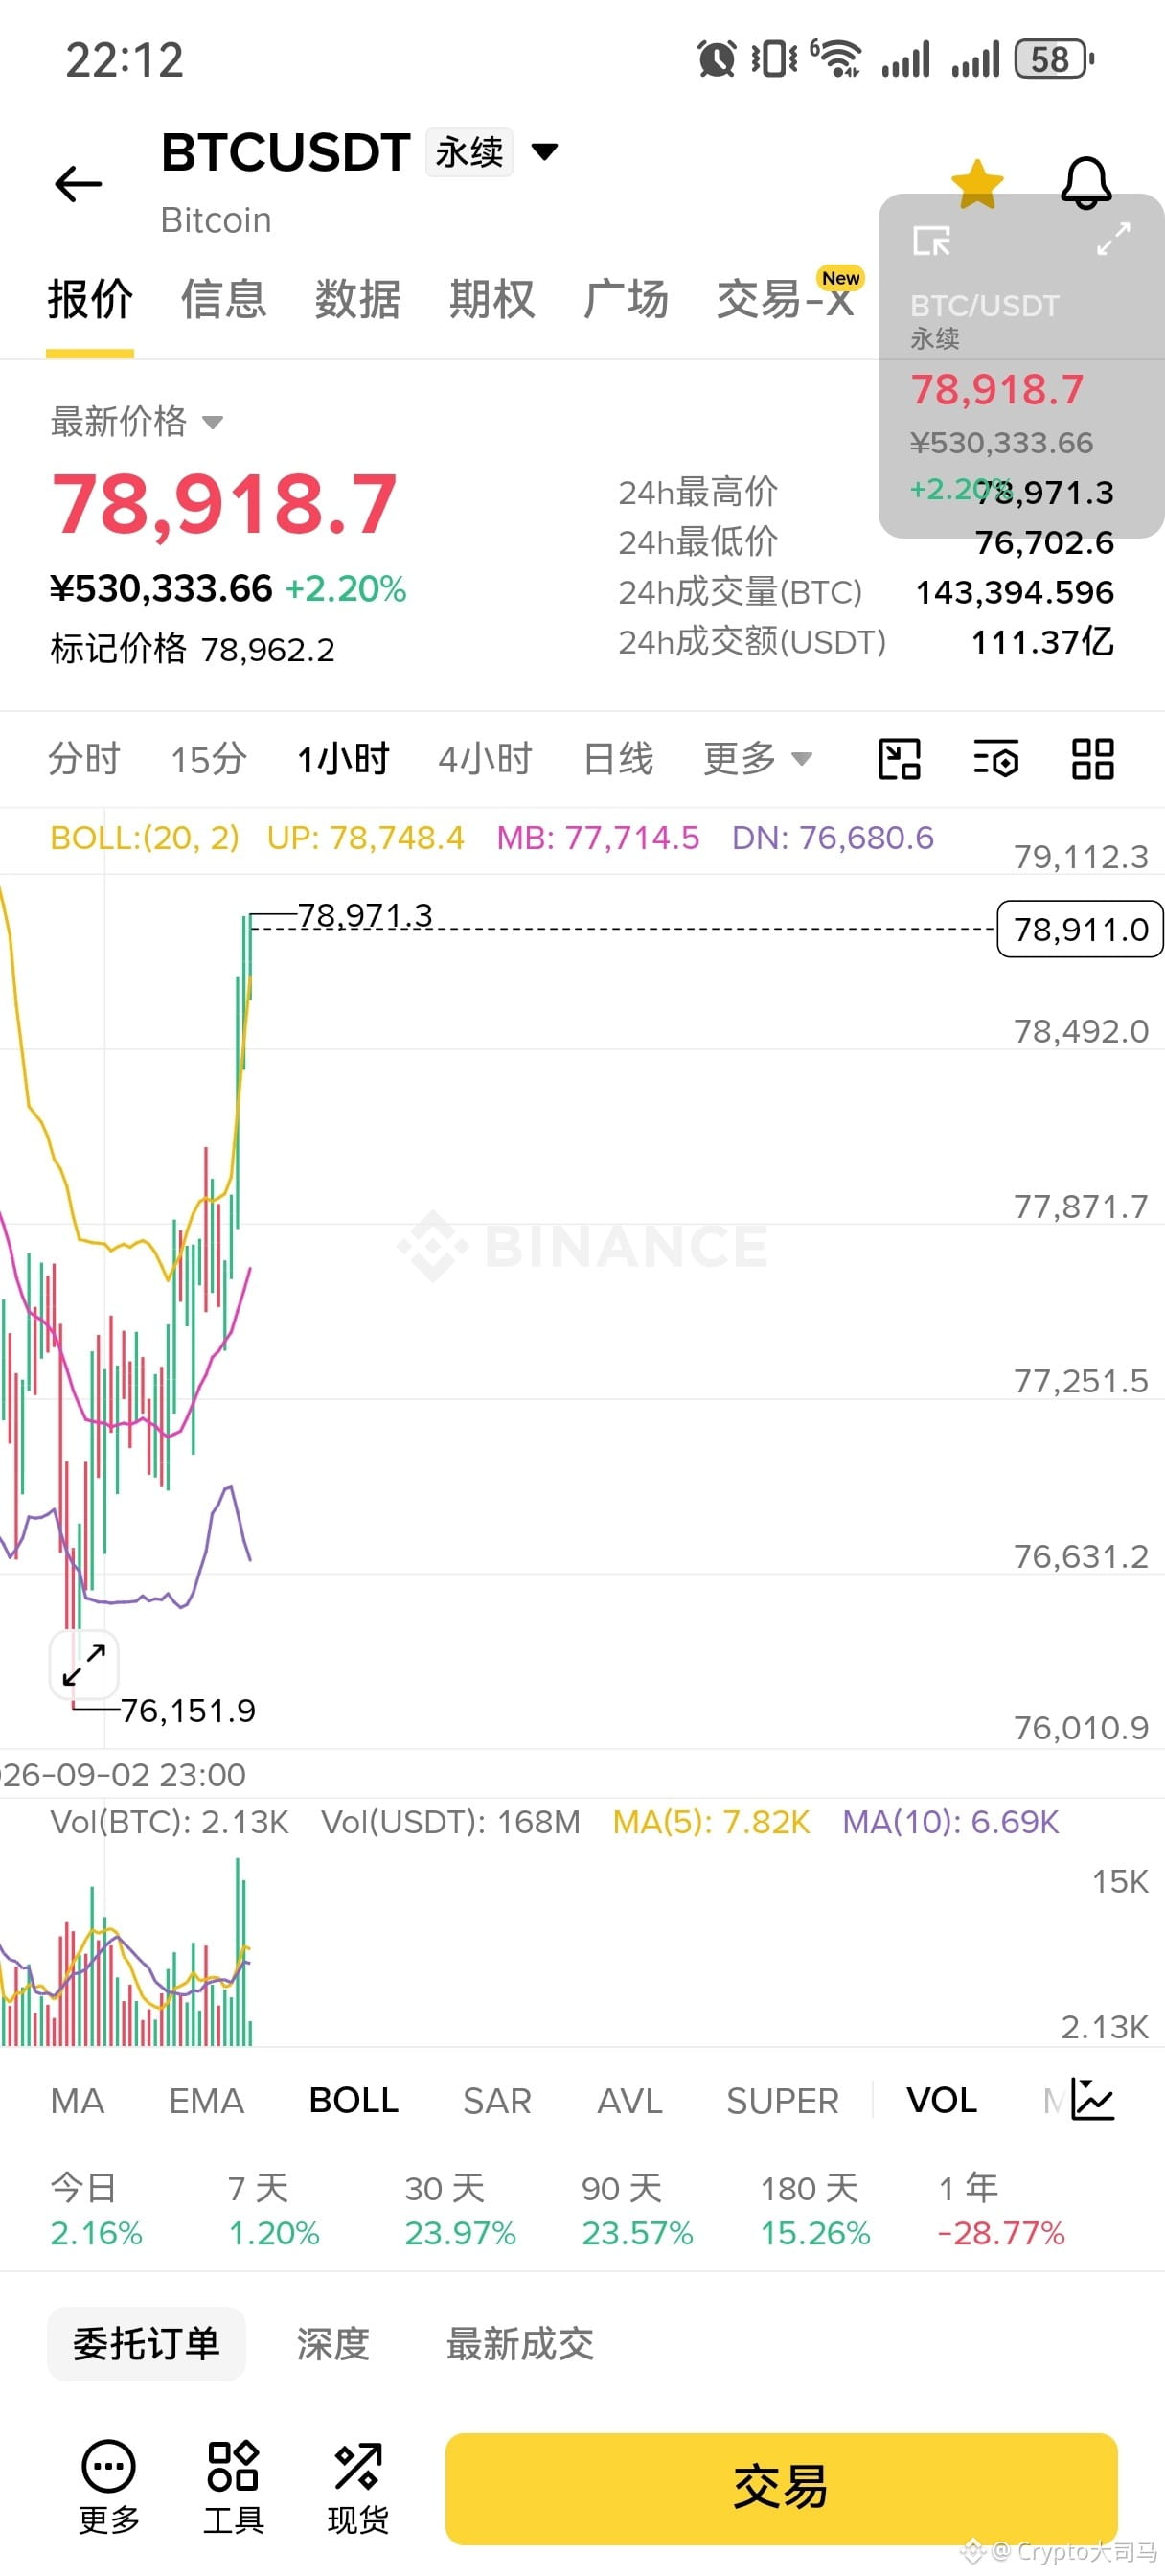
Task: Select the 4小时 chart interval
Action: pos(485,759)
